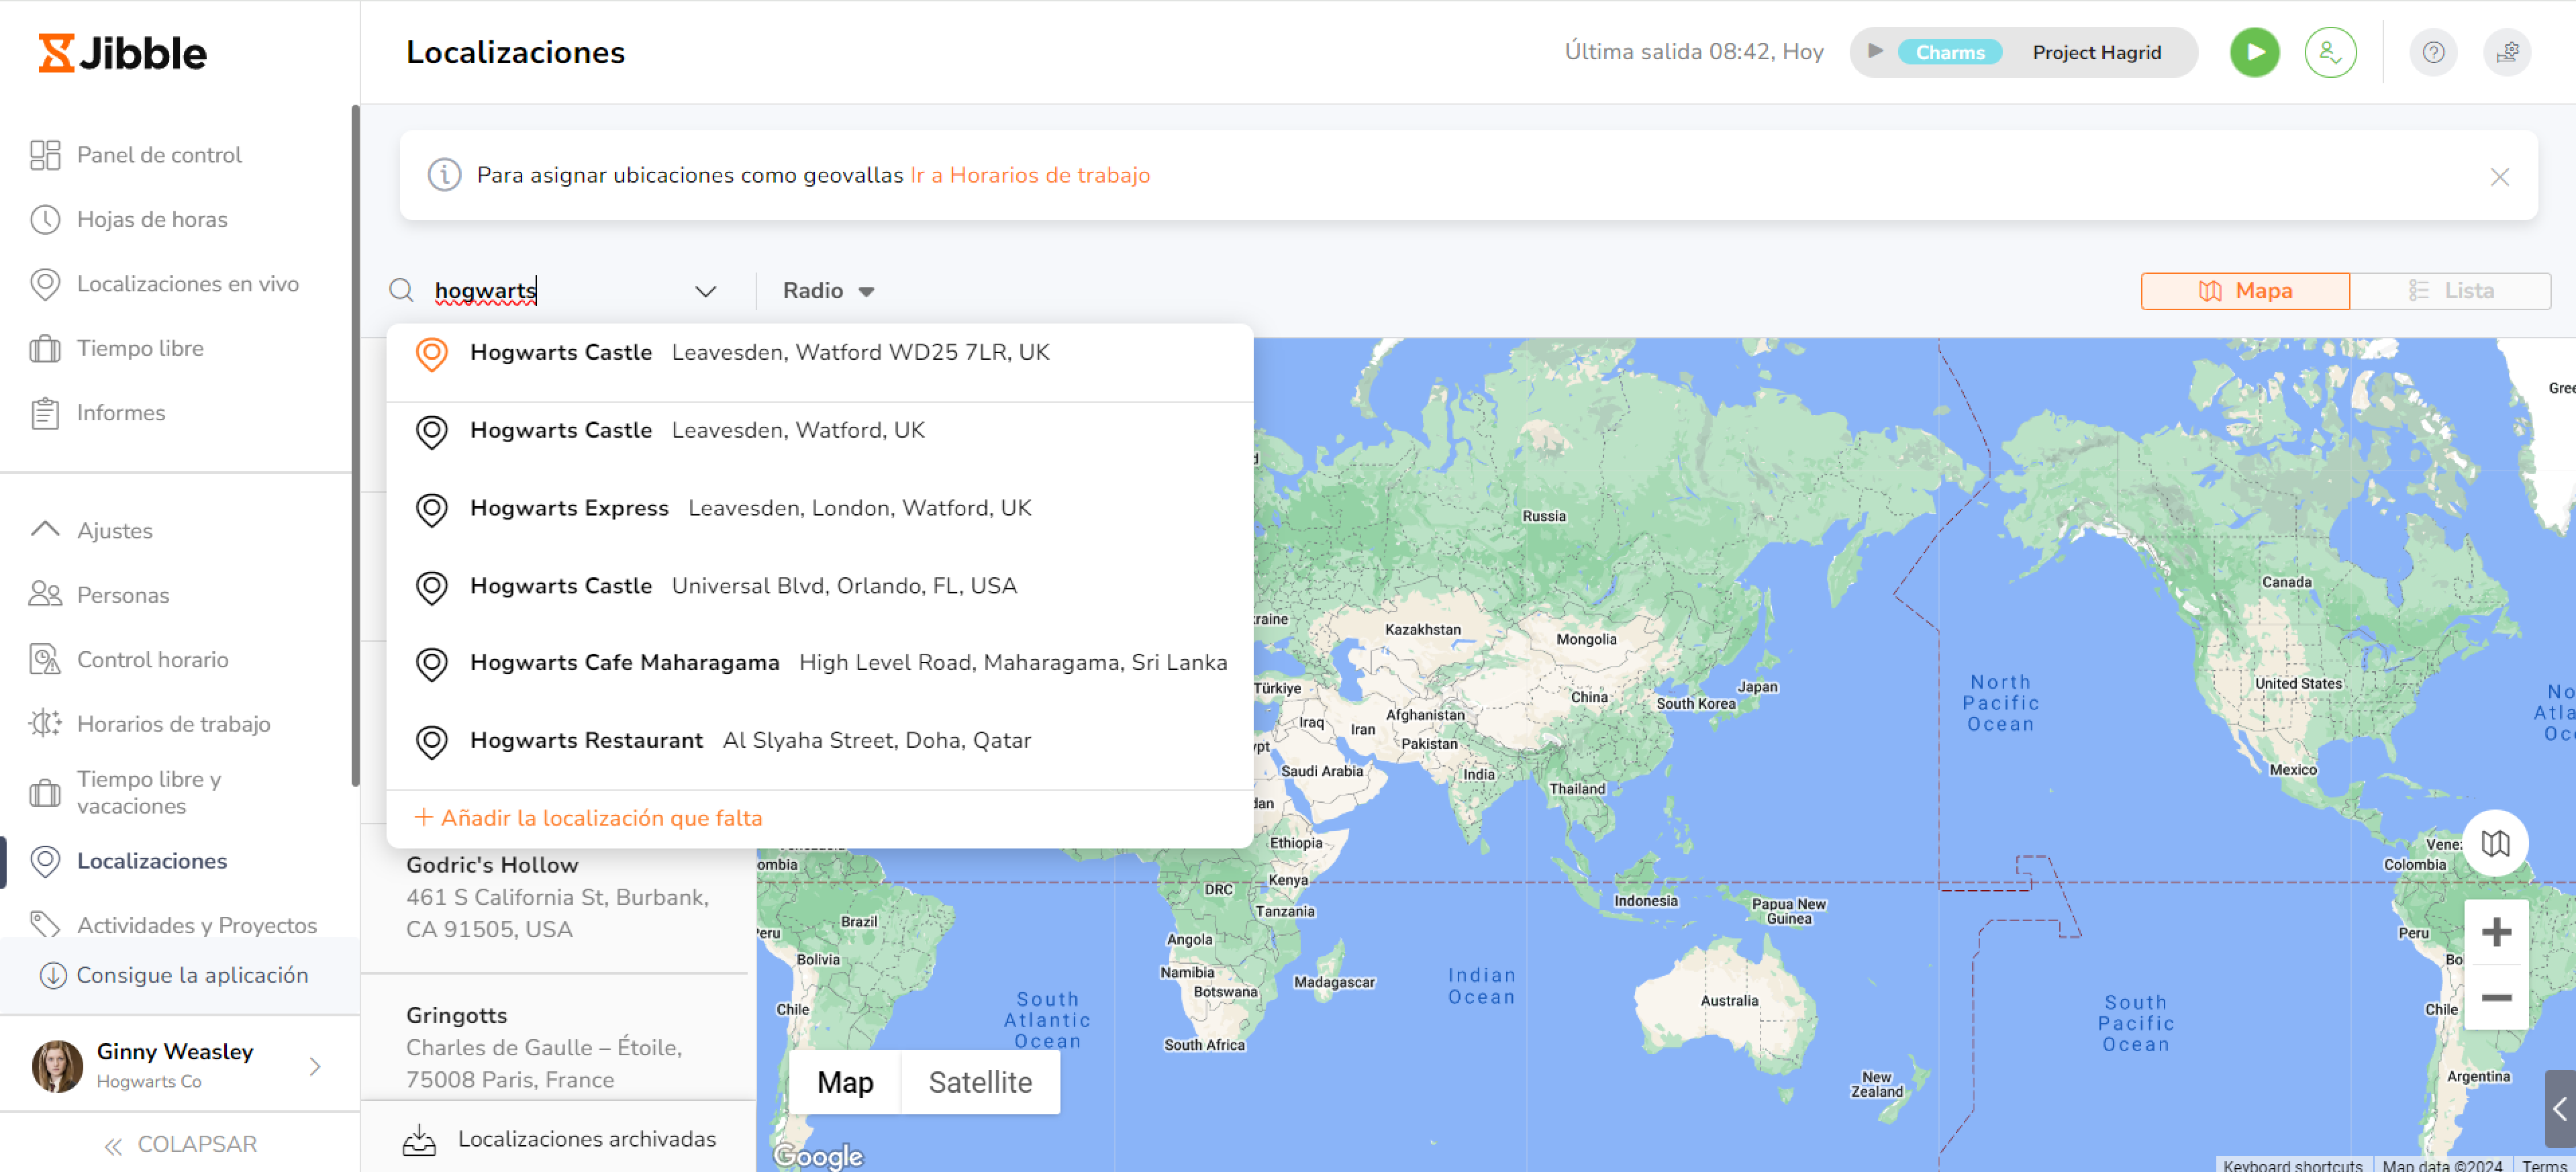Screen dimensions: 2576x1172
Task: Click the Jibble logo
Action: click(x=122, y=53)
